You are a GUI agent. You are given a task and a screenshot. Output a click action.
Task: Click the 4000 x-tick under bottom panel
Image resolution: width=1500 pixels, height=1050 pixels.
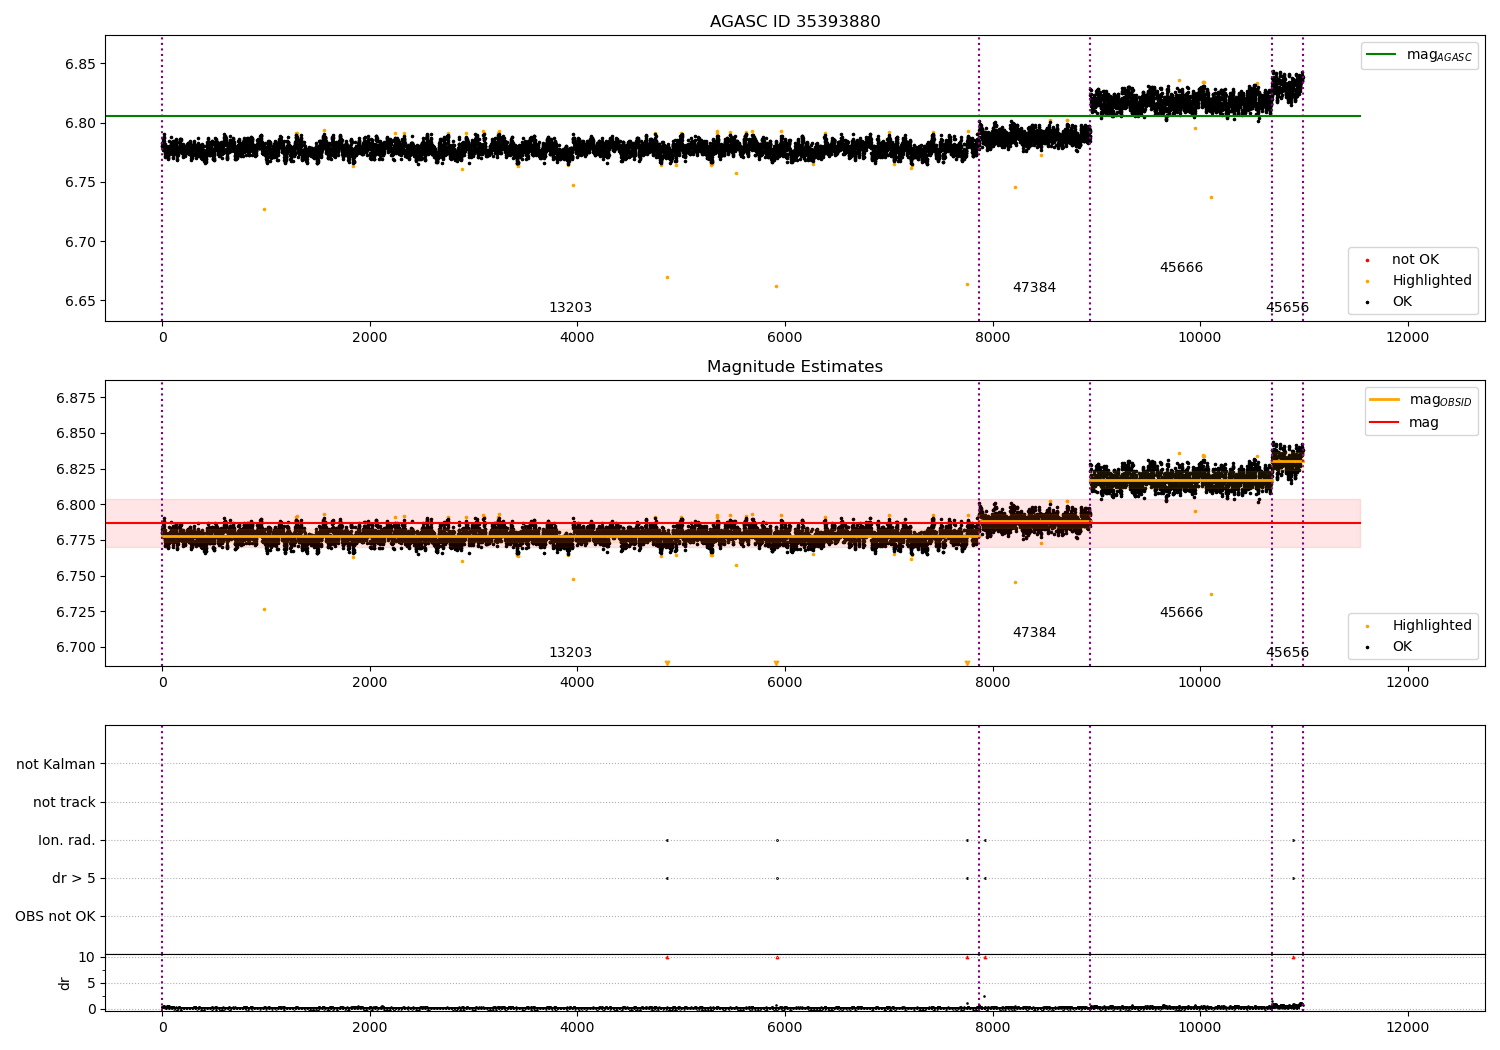tap(577, 1028)
